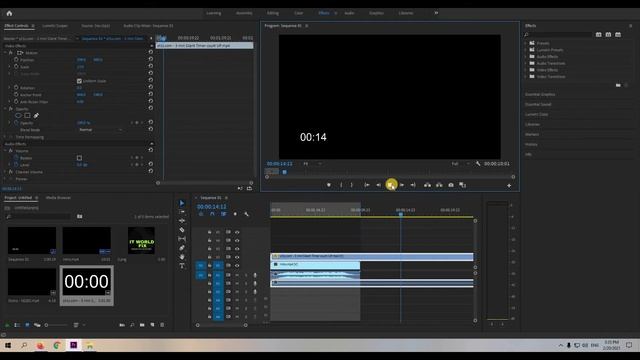Open the Lumetri Scopes tab
Viewport: 640px width, 360px height.
[55, 26]
